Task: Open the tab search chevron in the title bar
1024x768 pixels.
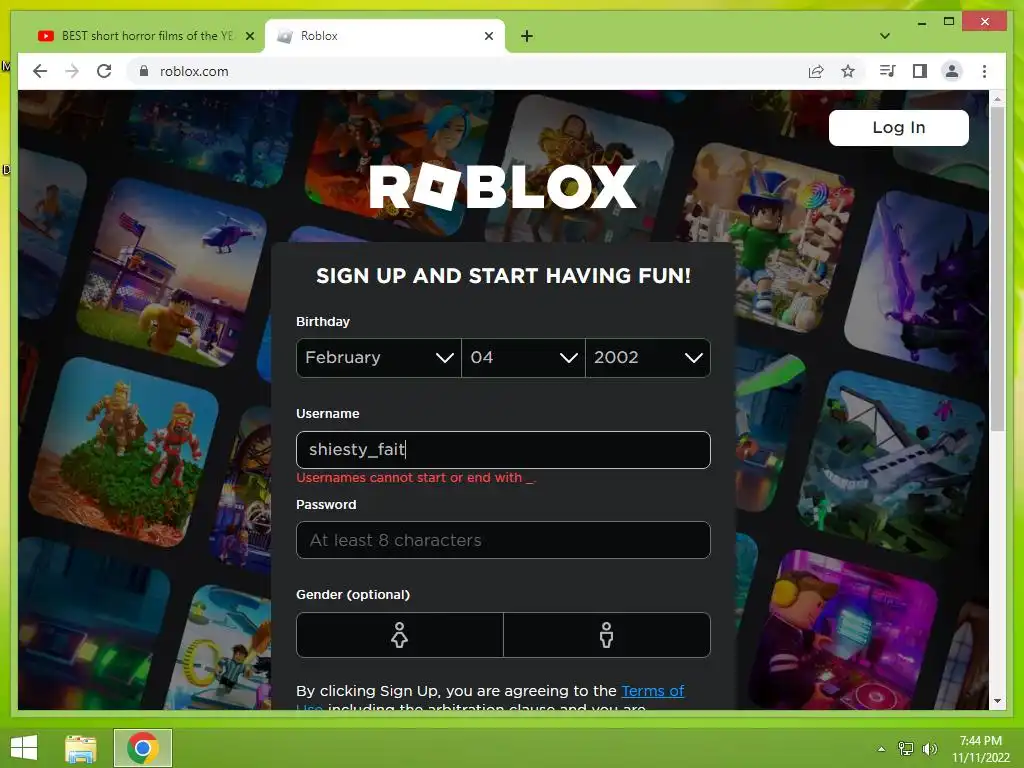Action: pyautogui.click(x=885, y=36)
